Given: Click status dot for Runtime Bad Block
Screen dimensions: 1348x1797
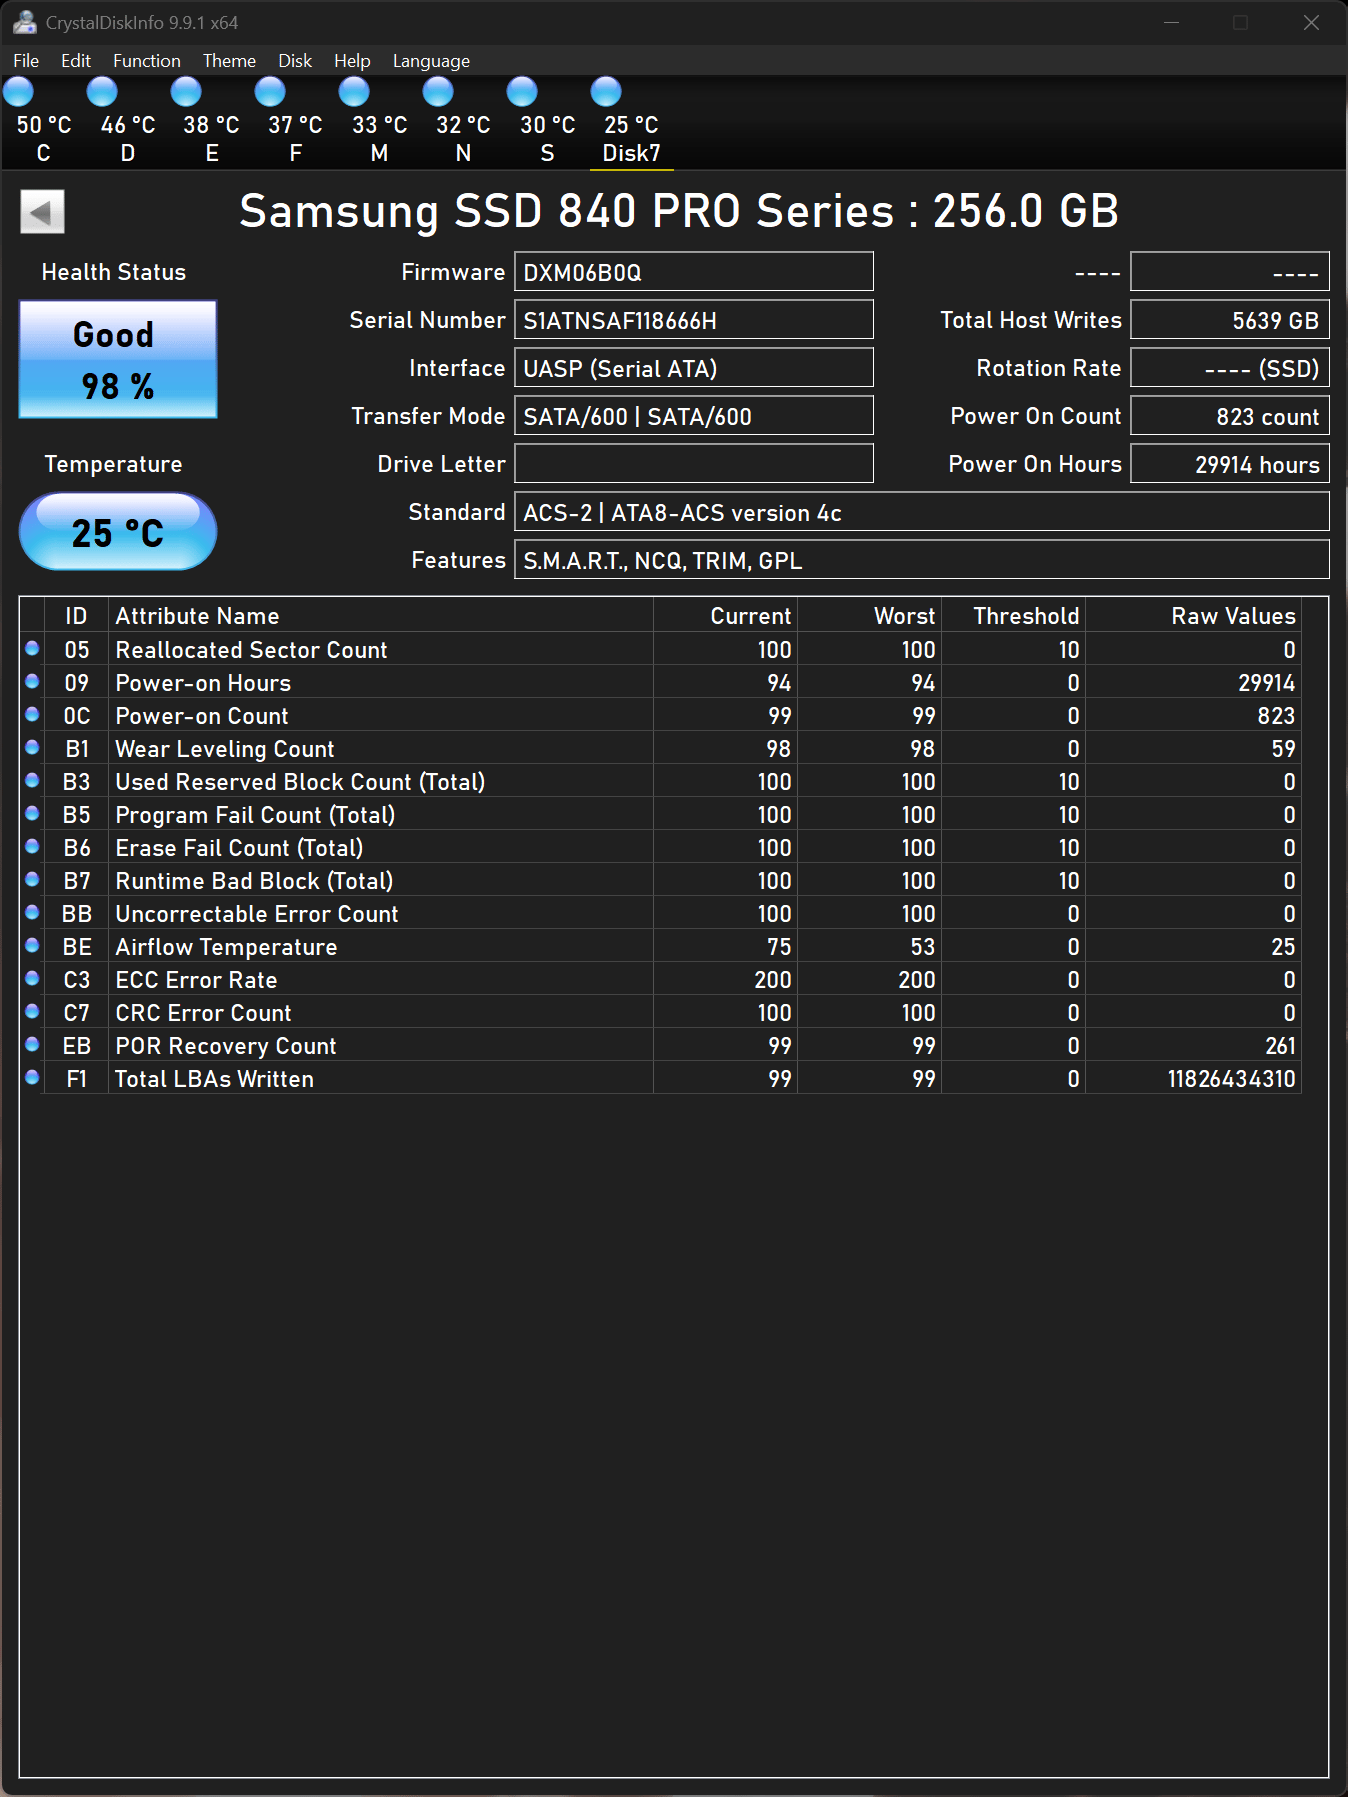Looking at the screenshot, I should tap(32, 879).
